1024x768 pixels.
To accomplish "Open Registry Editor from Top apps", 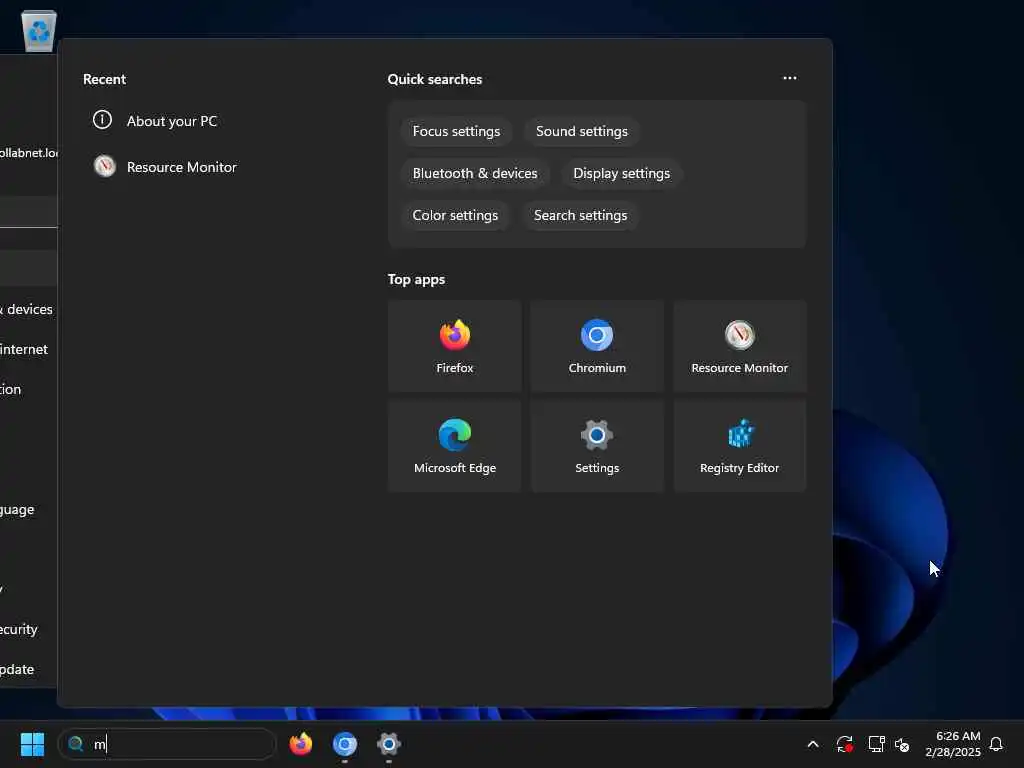I will [x=739, y=446].
